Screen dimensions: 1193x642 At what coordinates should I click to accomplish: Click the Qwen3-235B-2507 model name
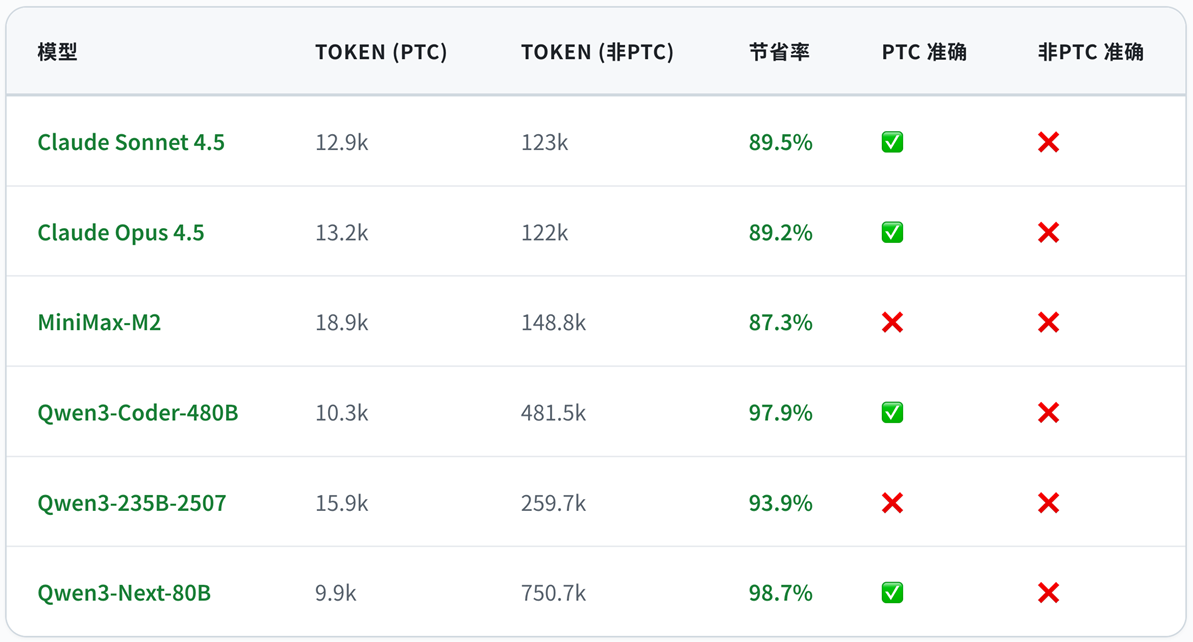(x=132, y=503)
